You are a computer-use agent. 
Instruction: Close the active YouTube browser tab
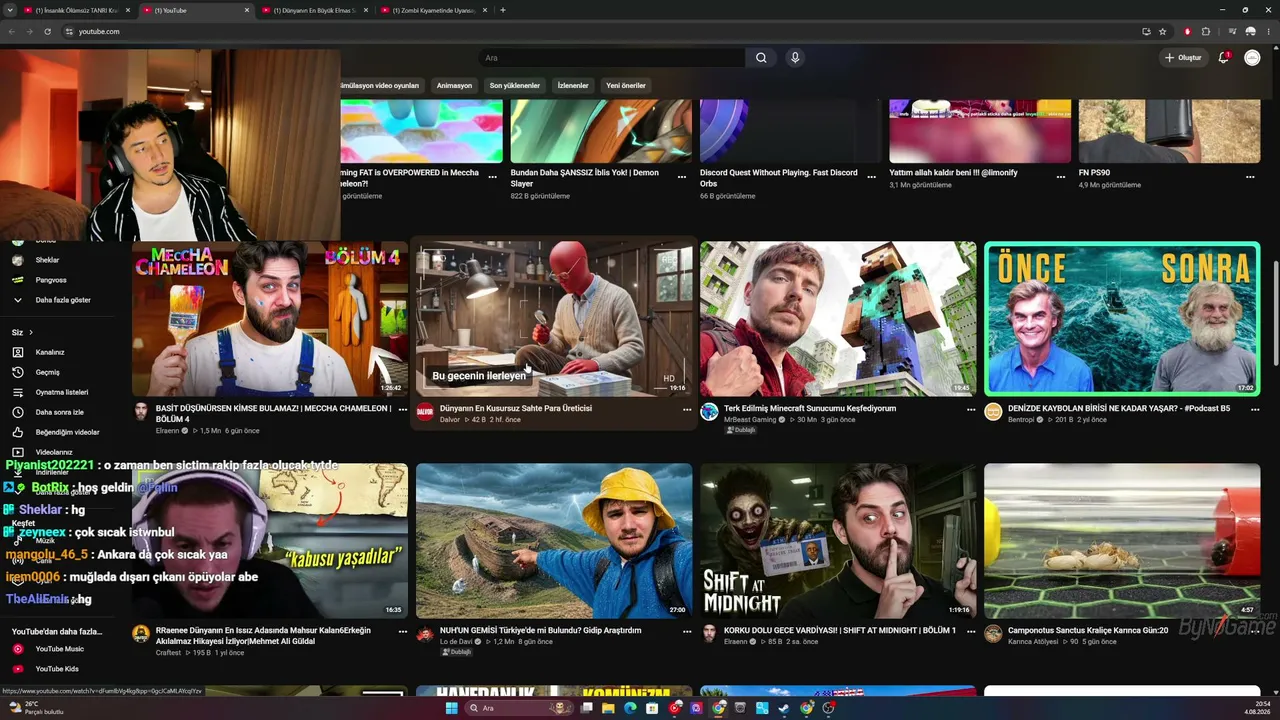click(247, 10)
